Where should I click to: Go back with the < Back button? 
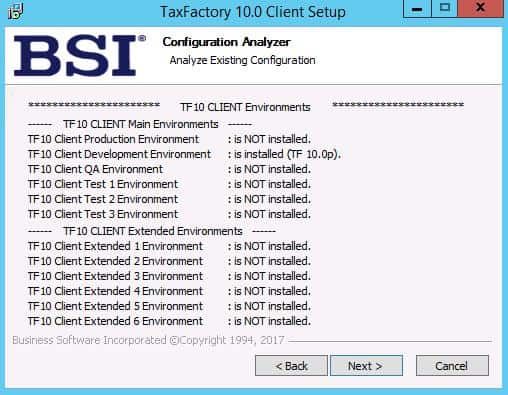[291, 365]
